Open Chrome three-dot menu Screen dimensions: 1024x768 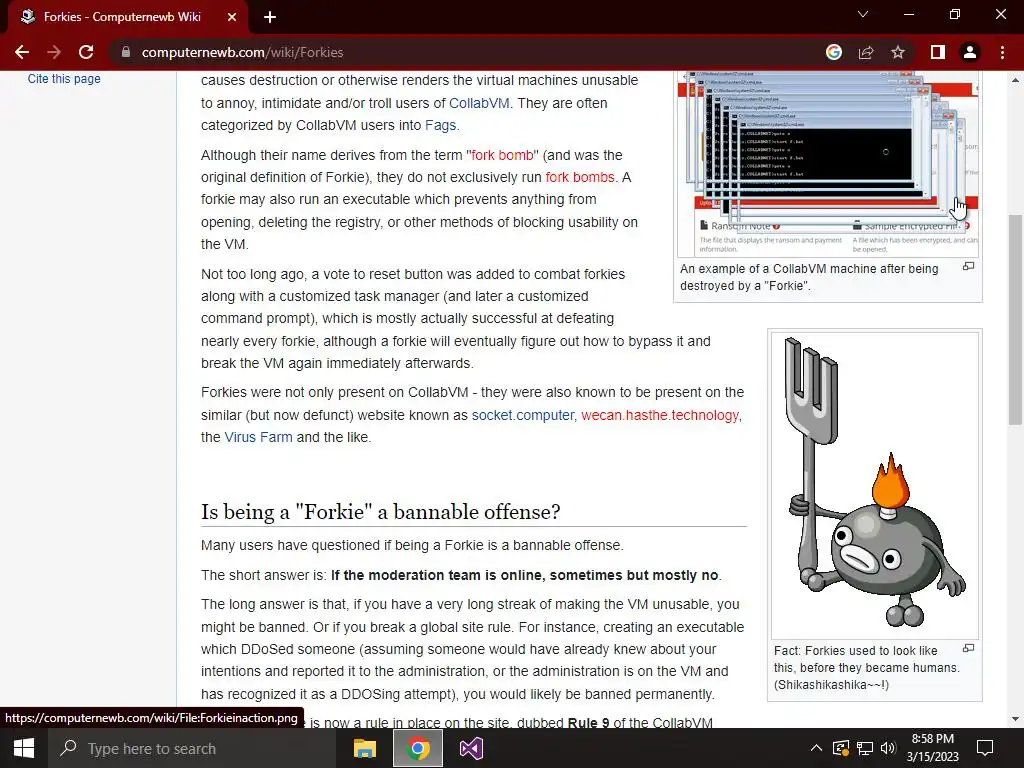pyautogui.click(x=1002, y=52)
